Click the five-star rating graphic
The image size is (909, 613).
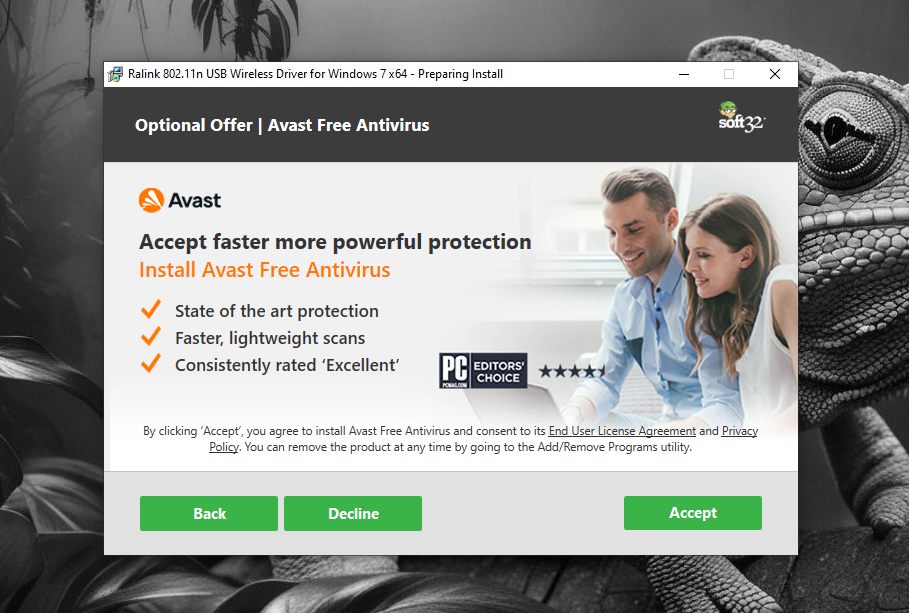(572, 371)
